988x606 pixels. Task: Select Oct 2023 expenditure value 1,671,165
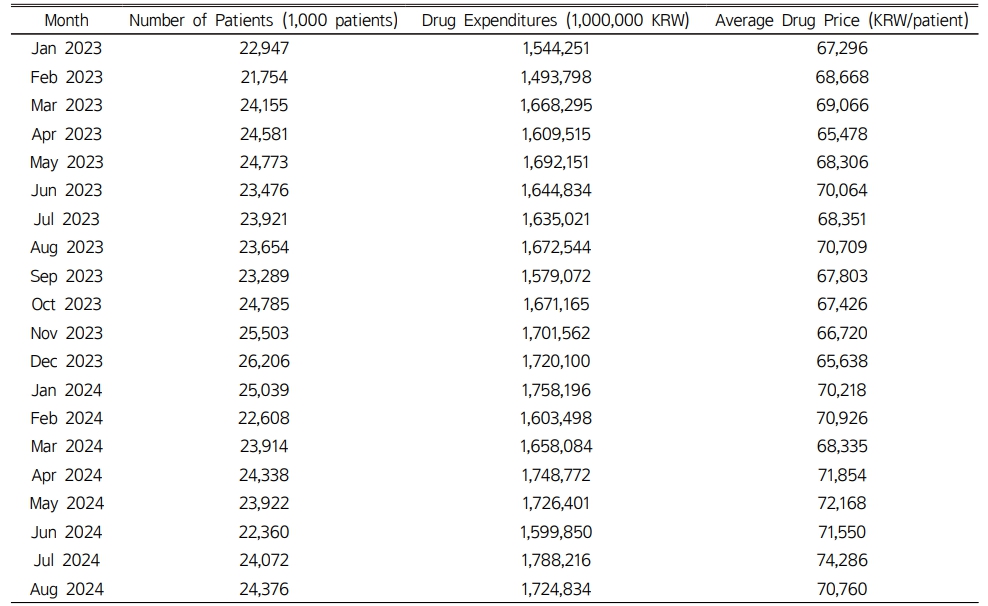click(x=556, y=304)
